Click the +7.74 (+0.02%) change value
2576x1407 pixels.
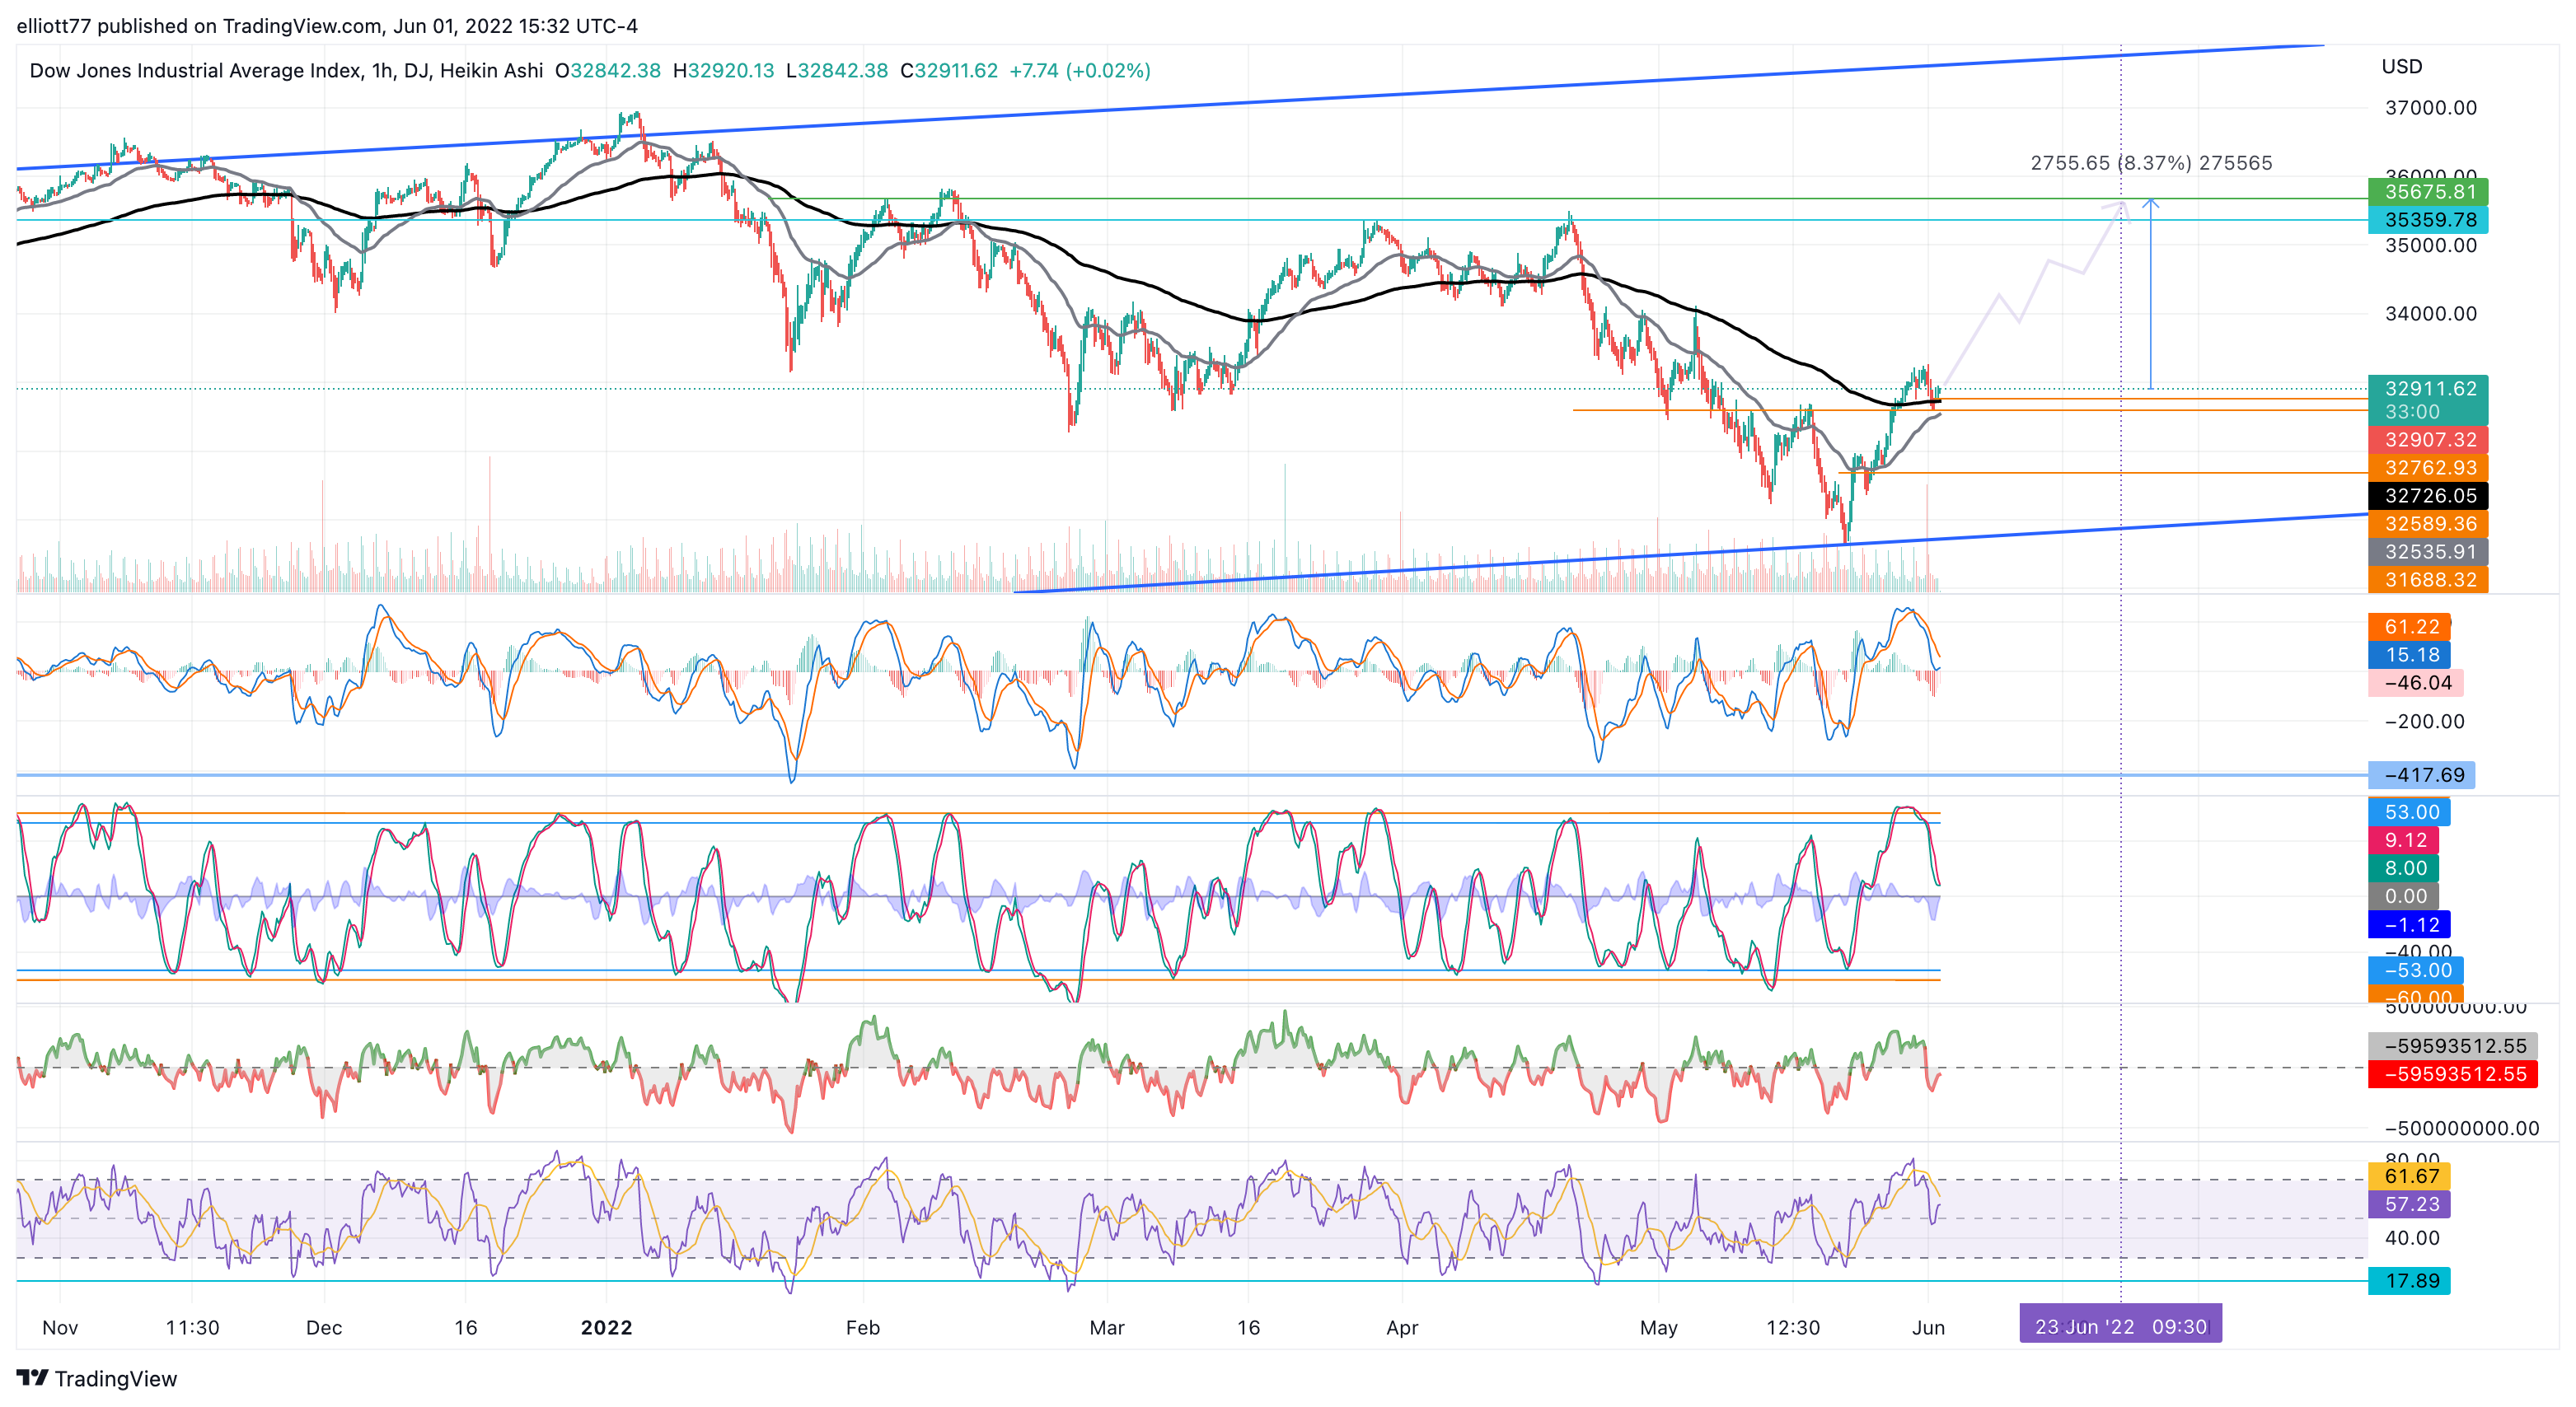click(1080, 71)
